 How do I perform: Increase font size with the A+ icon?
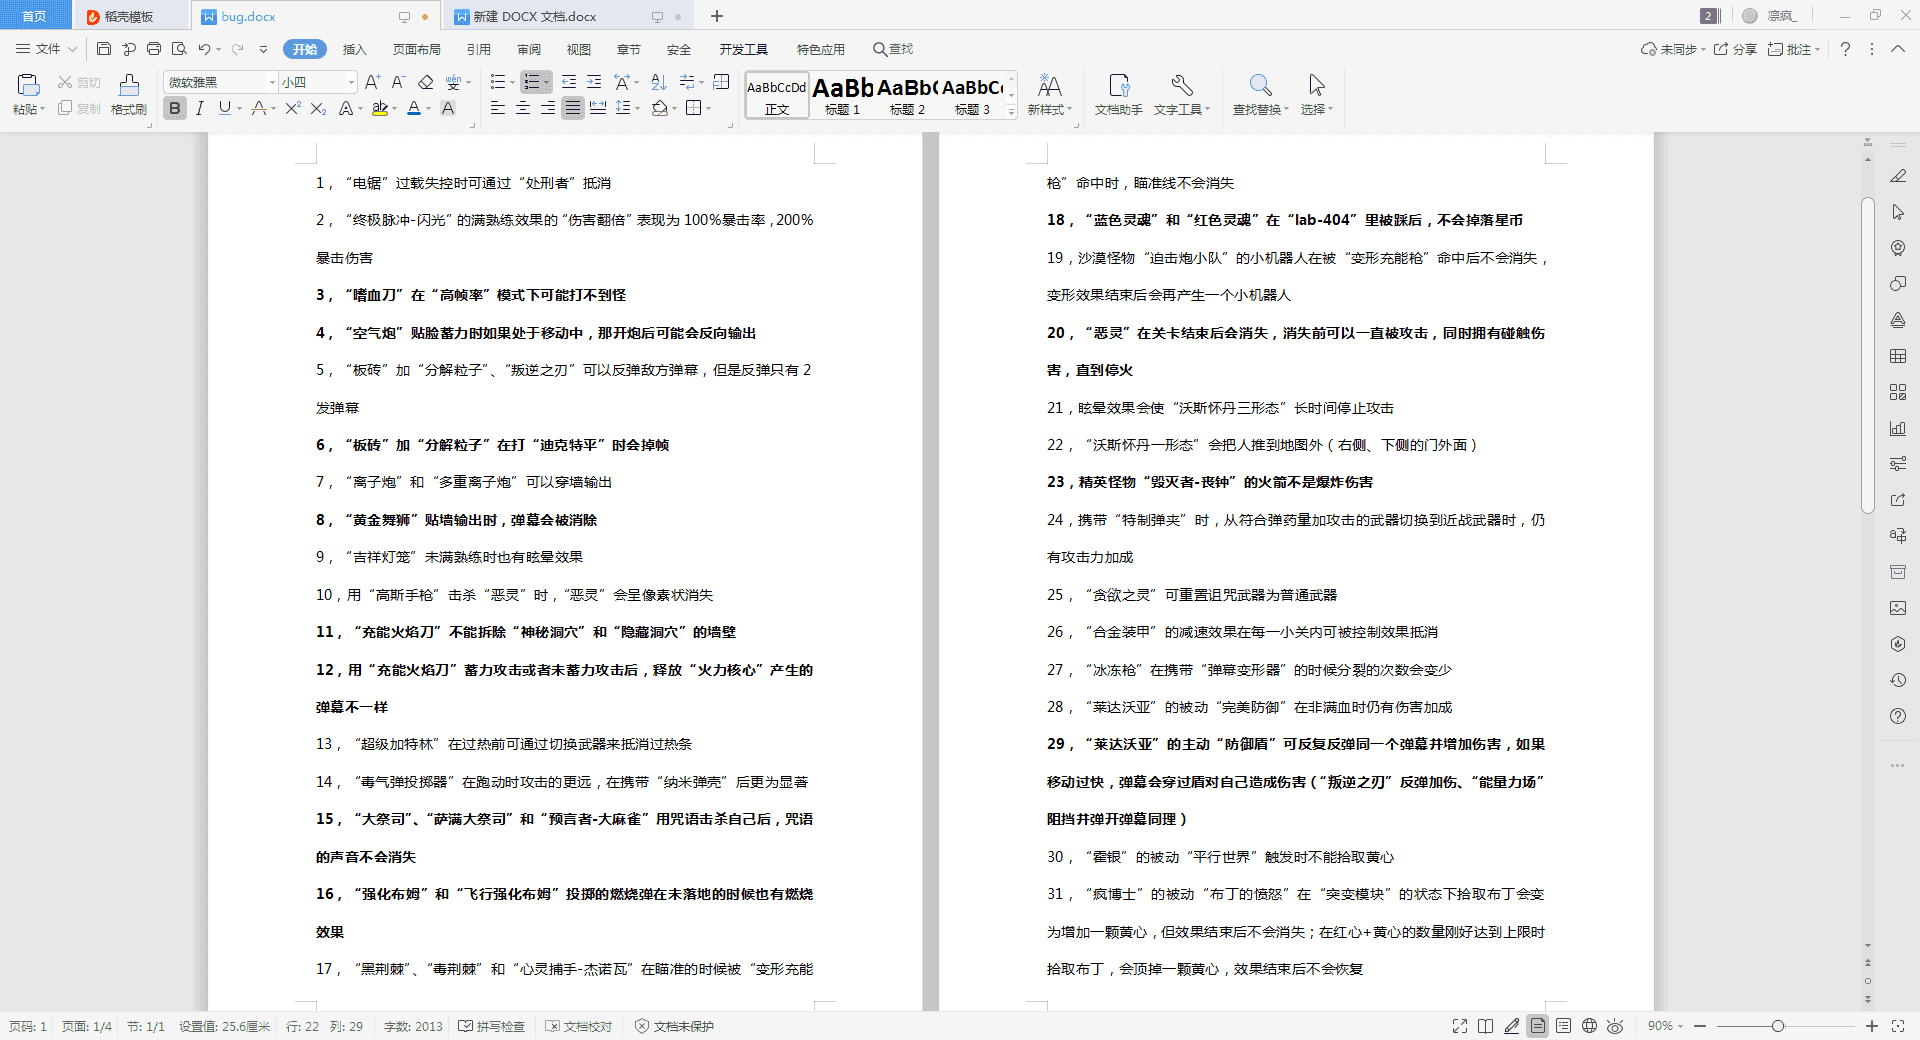[372, 82]
